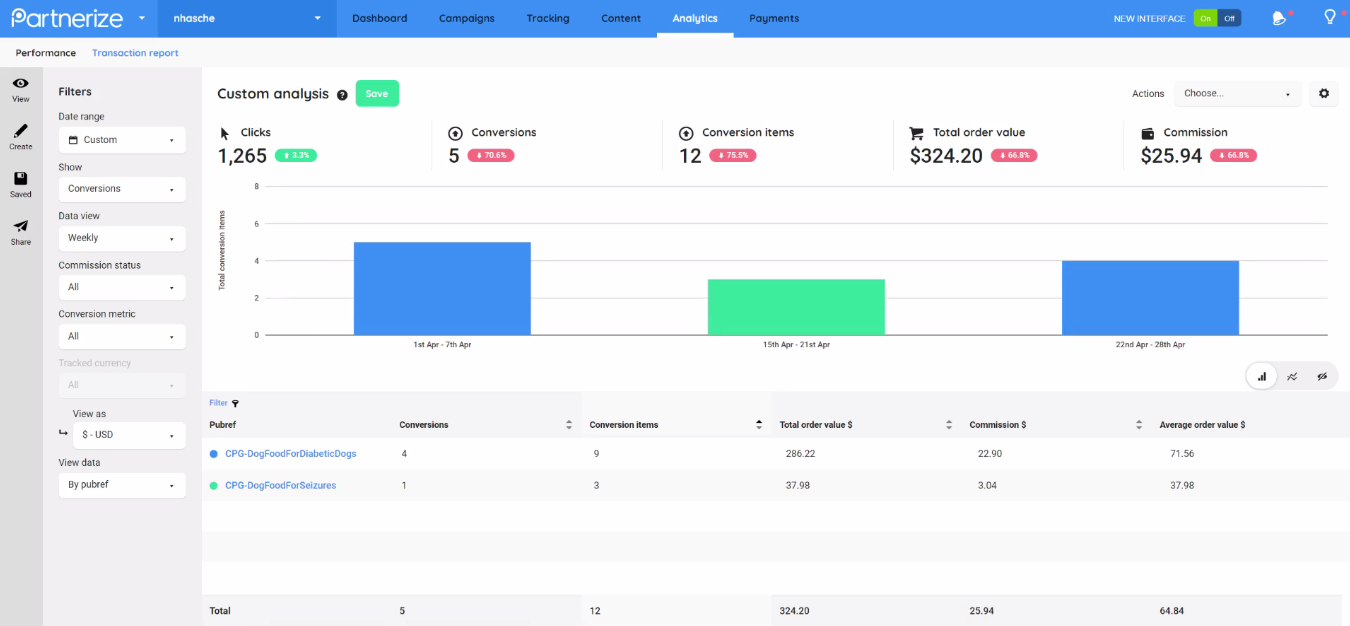Open the Conversion metric dropdown
Image resolution: width=1350 pixels, height=626 pixels.
coord(122,336)
